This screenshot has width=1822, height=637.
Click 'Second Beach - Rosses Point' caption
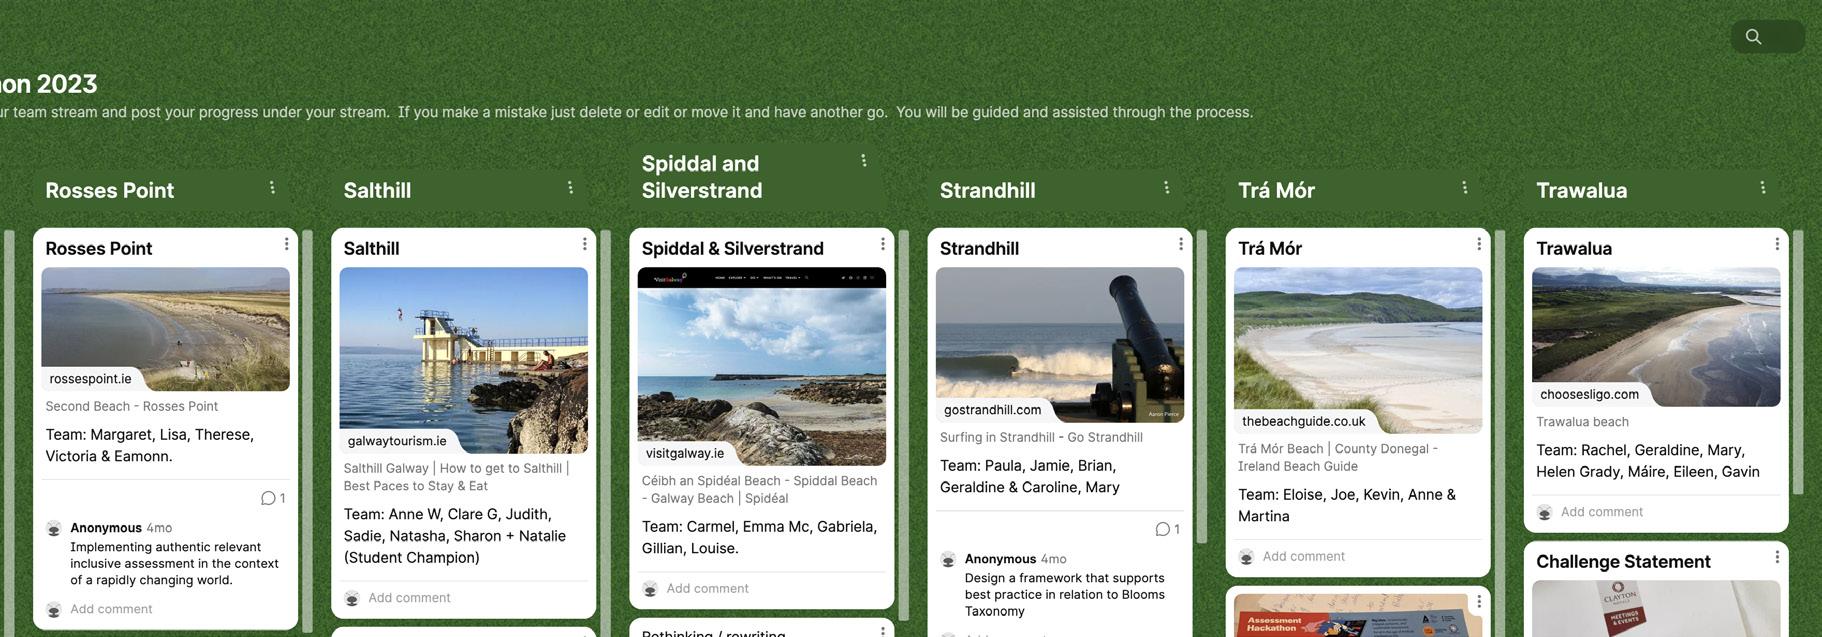pyautogui.click(x=131, y=406)
